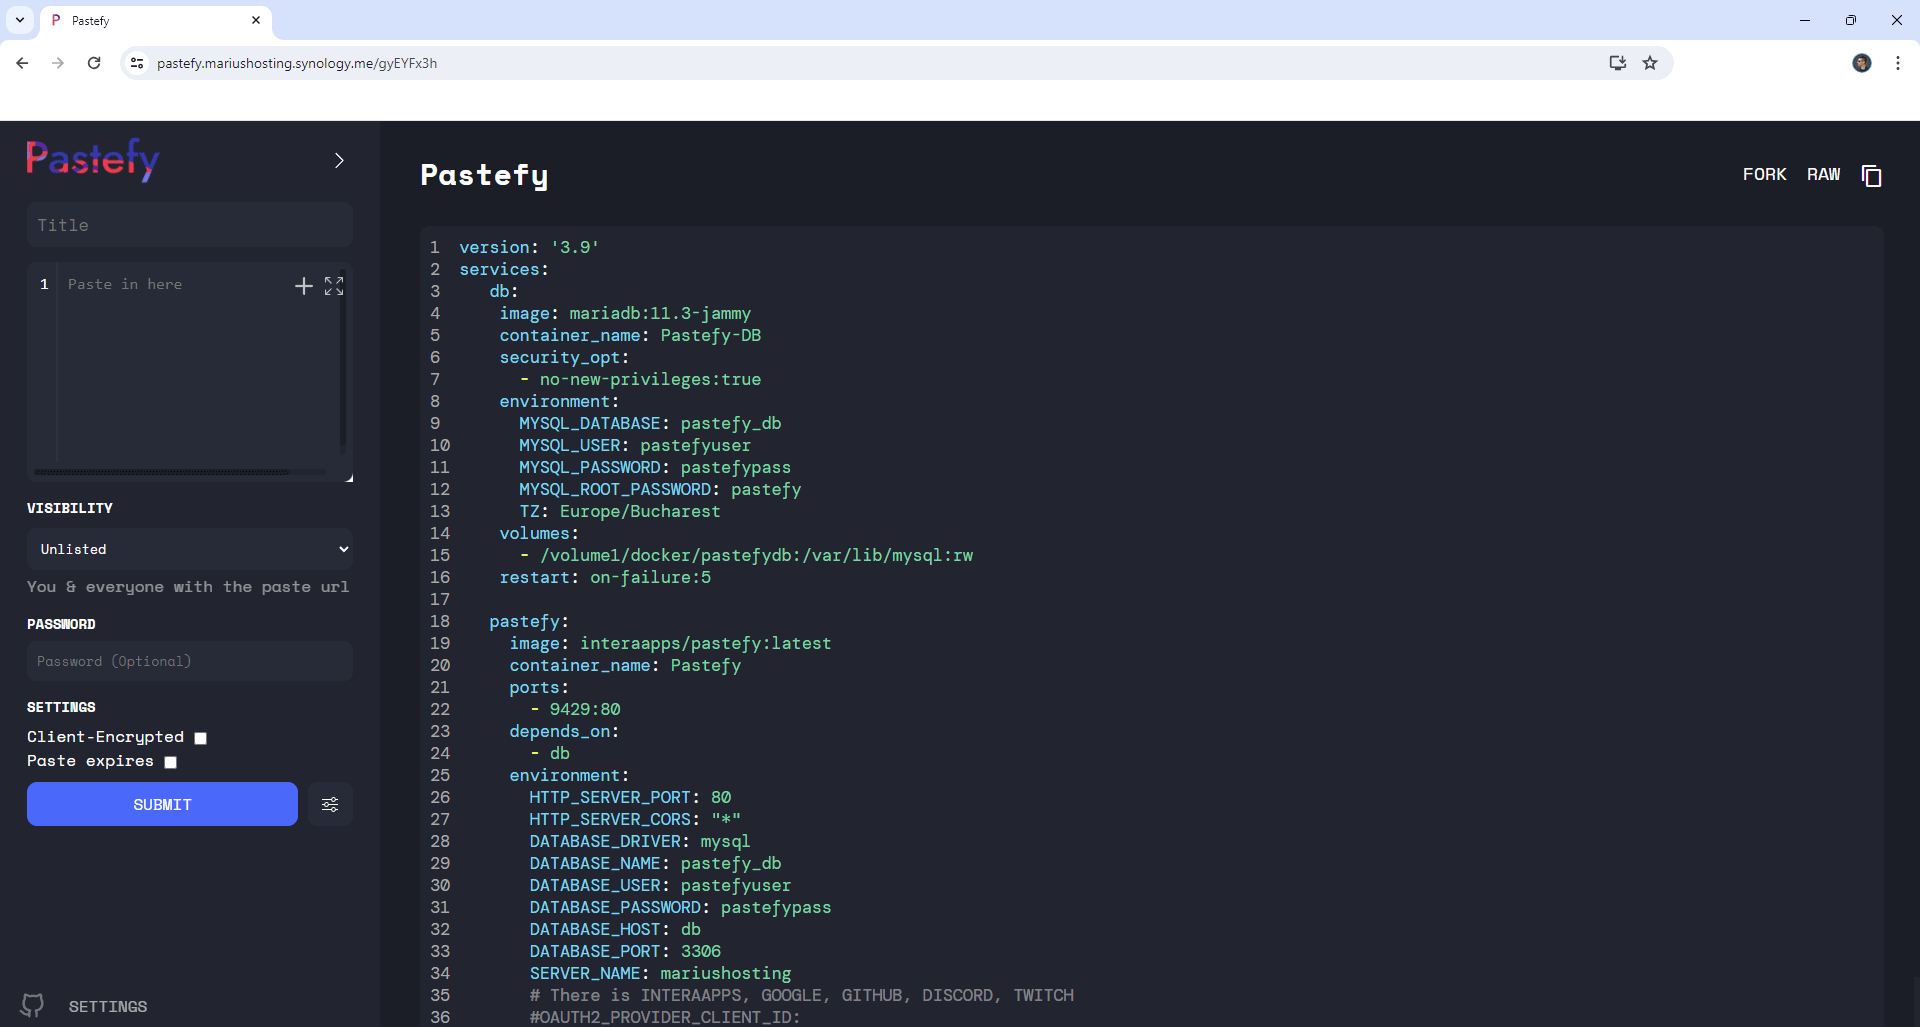Enable the Paste expires checkbox
Screen dimensions: 1920x1027
[x=170, y=762]
